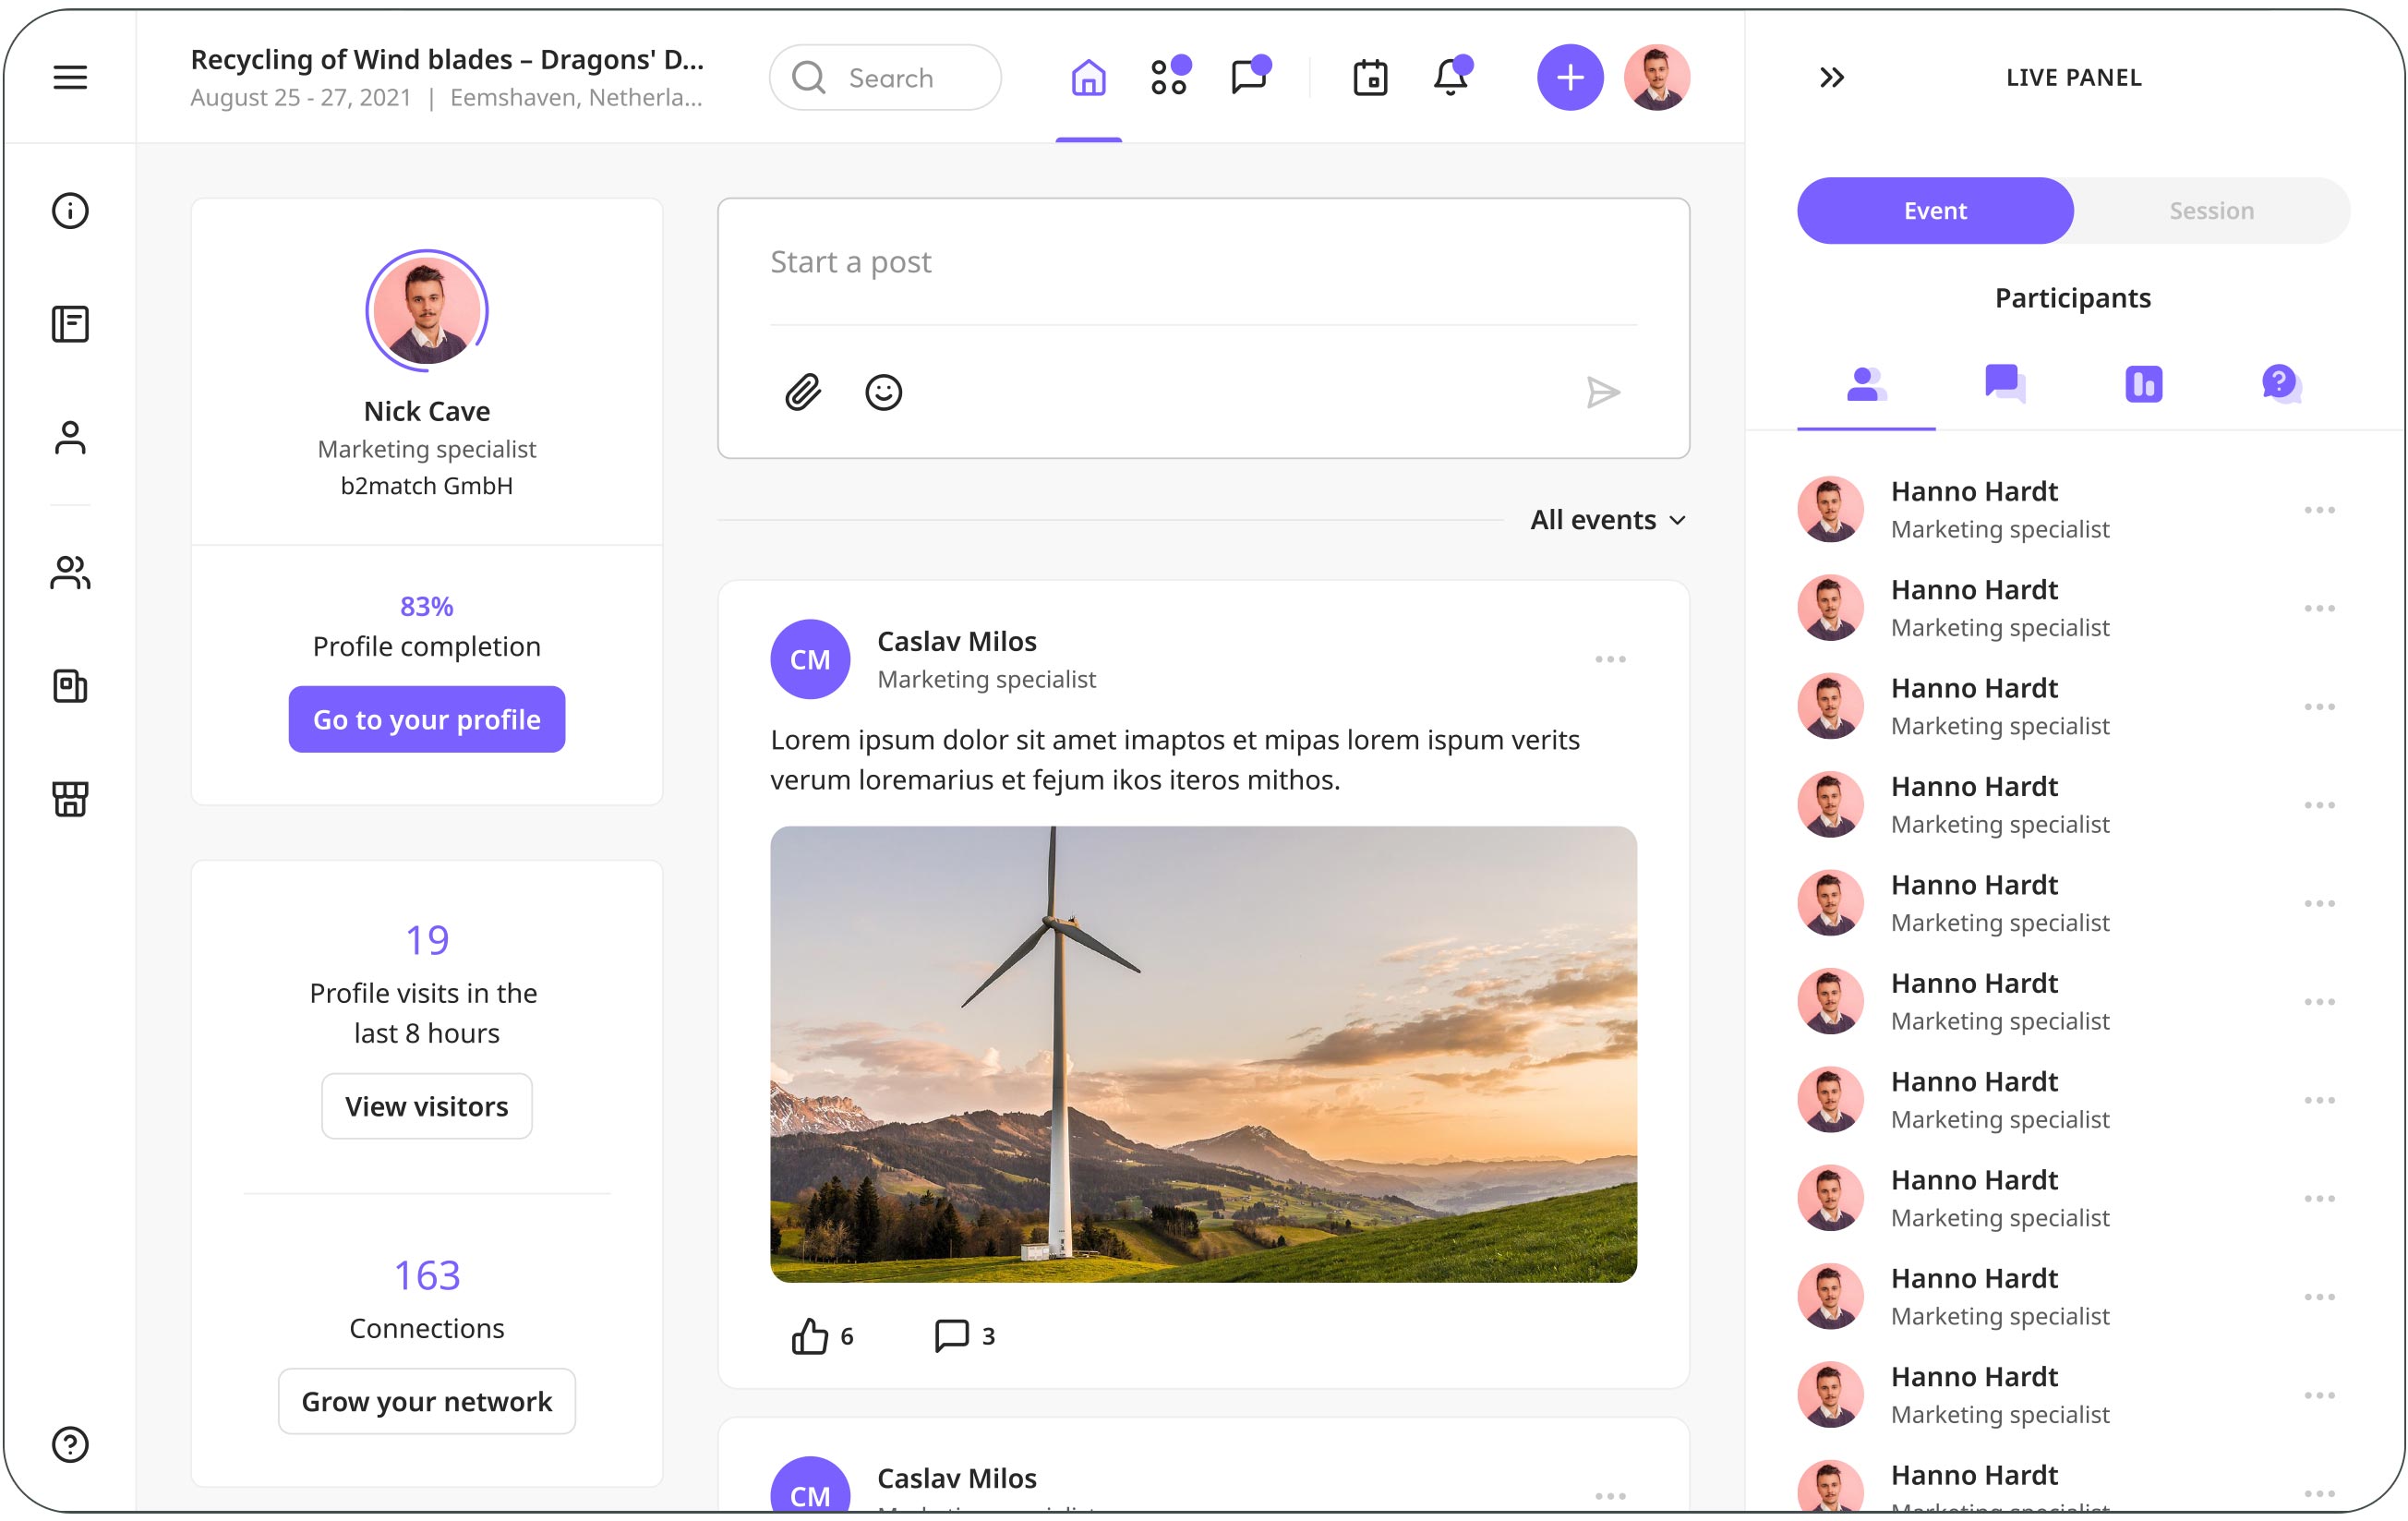Viewport: 2408px width, 1521px height.
Task: Click the View visitors button
Action: pos(427,1106)
